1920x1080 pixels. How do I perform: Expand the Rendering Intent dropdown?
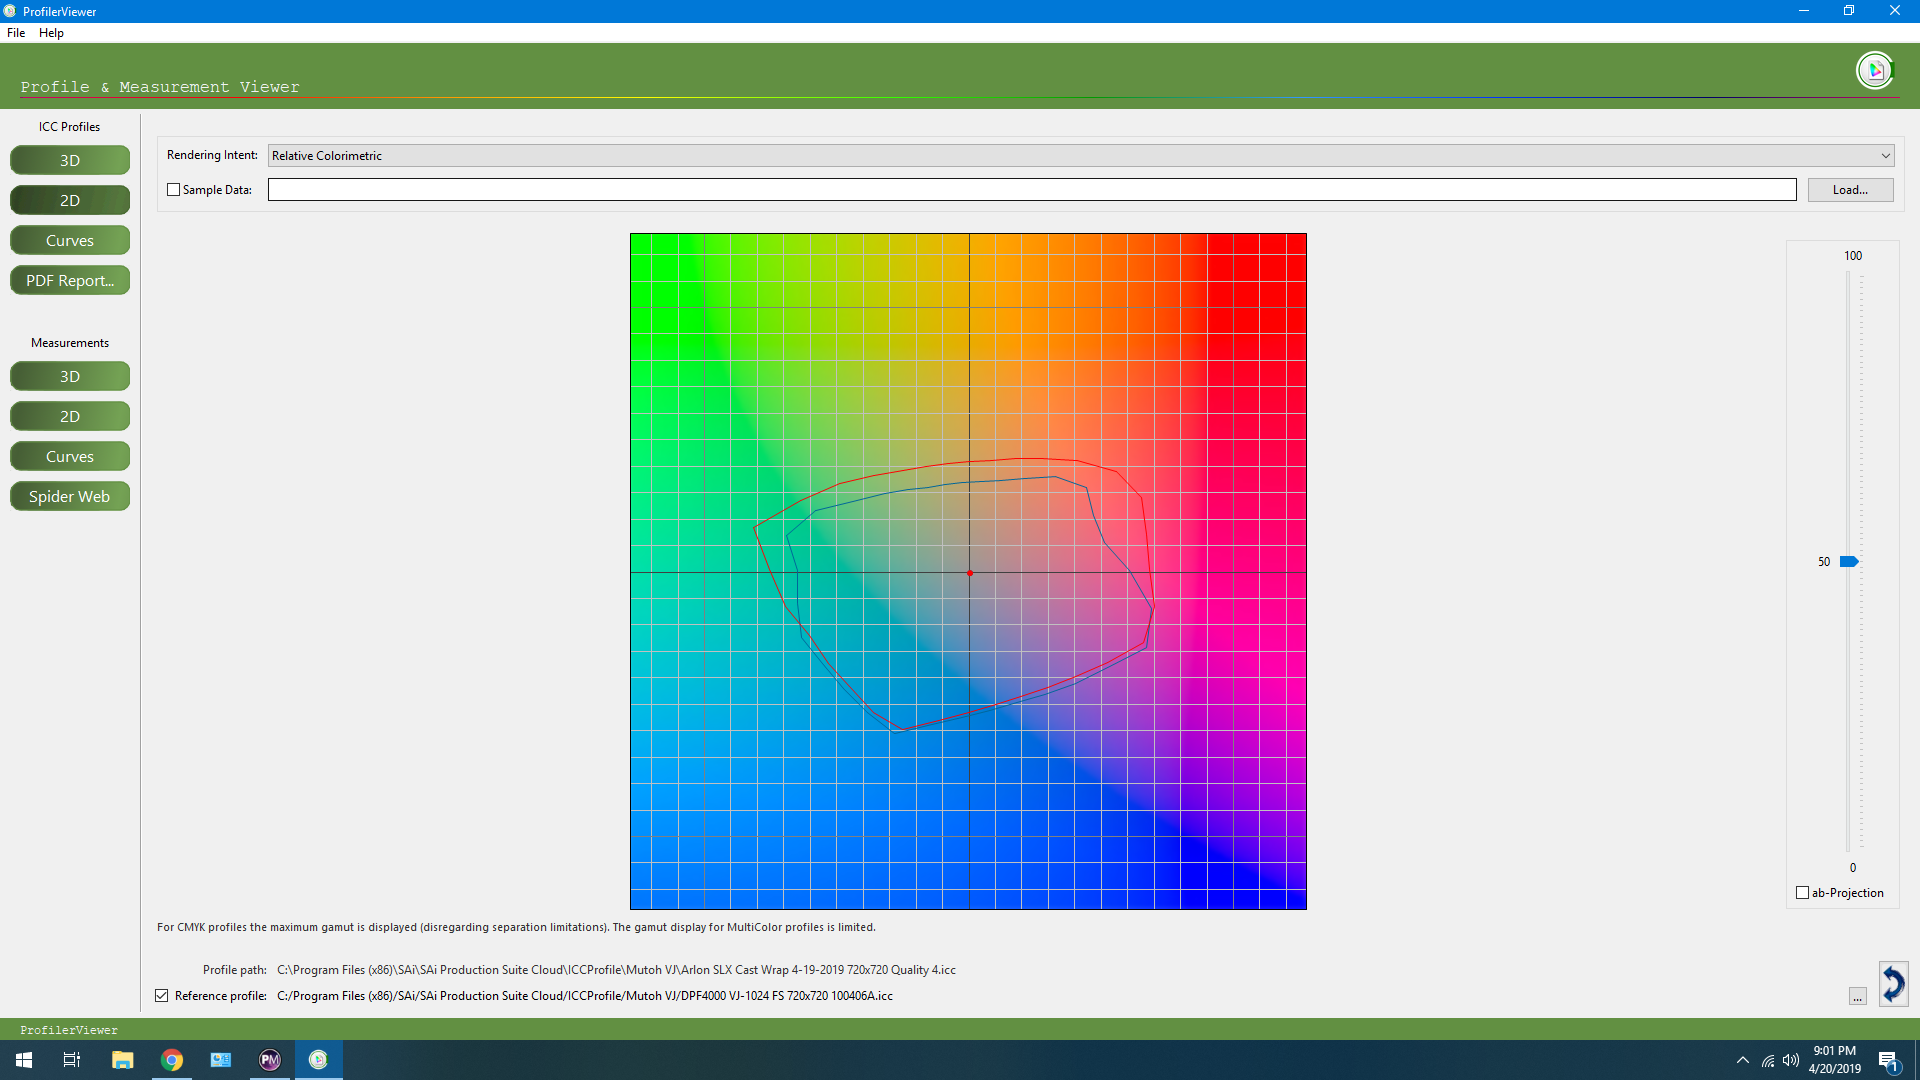tap(1081, 155)
